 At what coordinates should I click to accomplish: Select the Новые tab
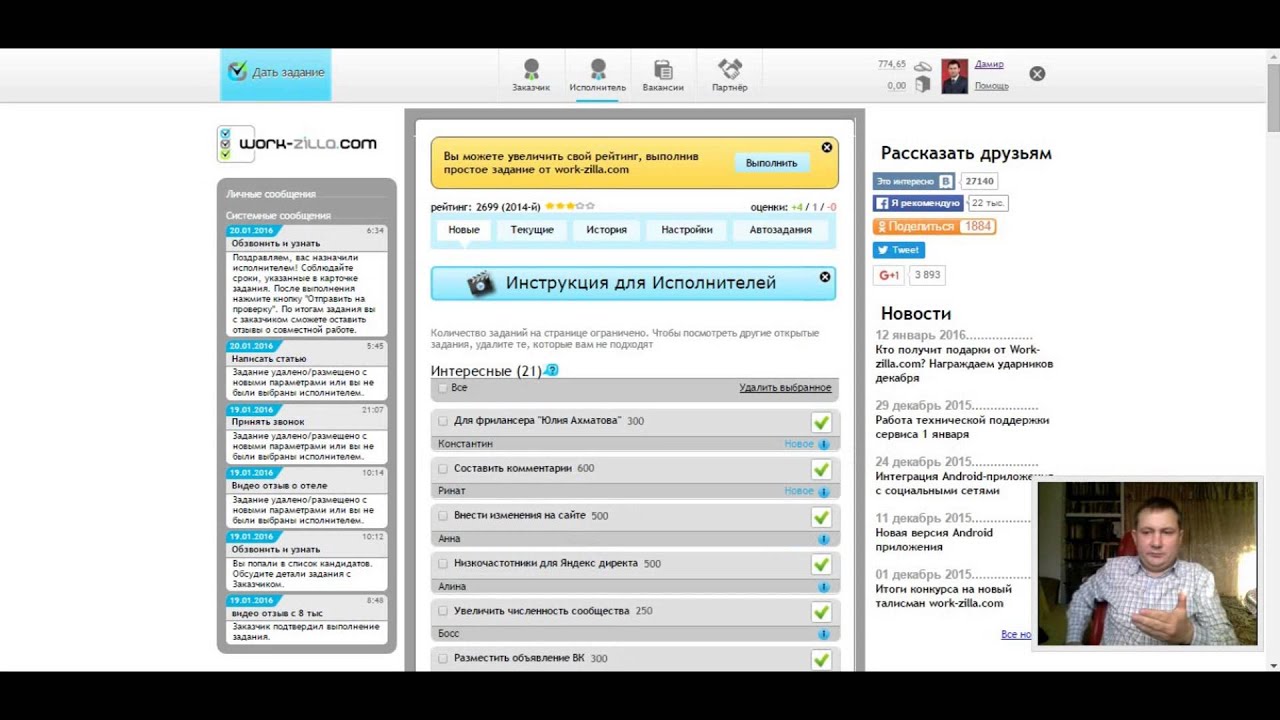464,230
